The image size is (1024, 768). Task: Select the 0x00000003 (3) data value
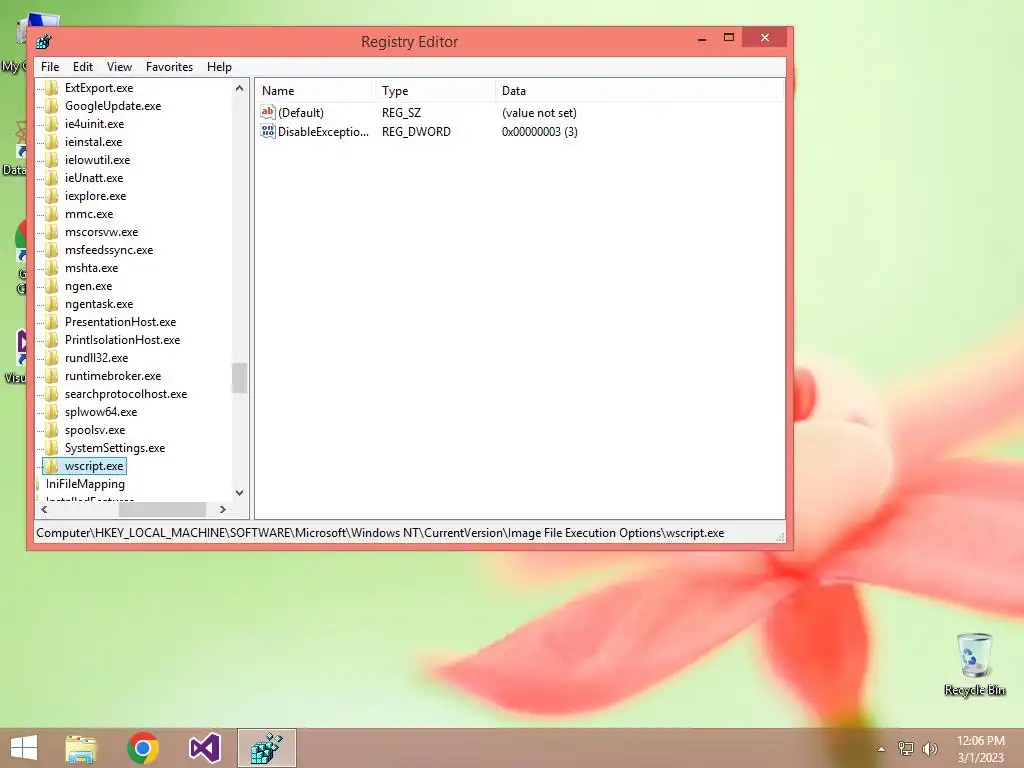(x=539, y=131)
